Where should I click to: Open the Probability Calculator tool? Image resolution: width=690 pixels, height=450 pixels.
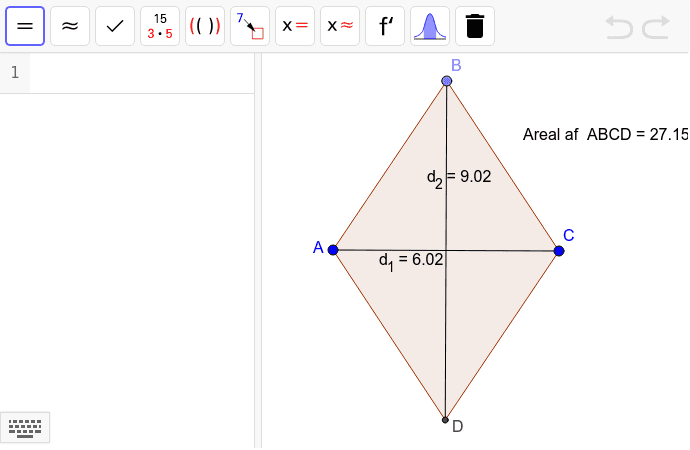pos(430,26)
